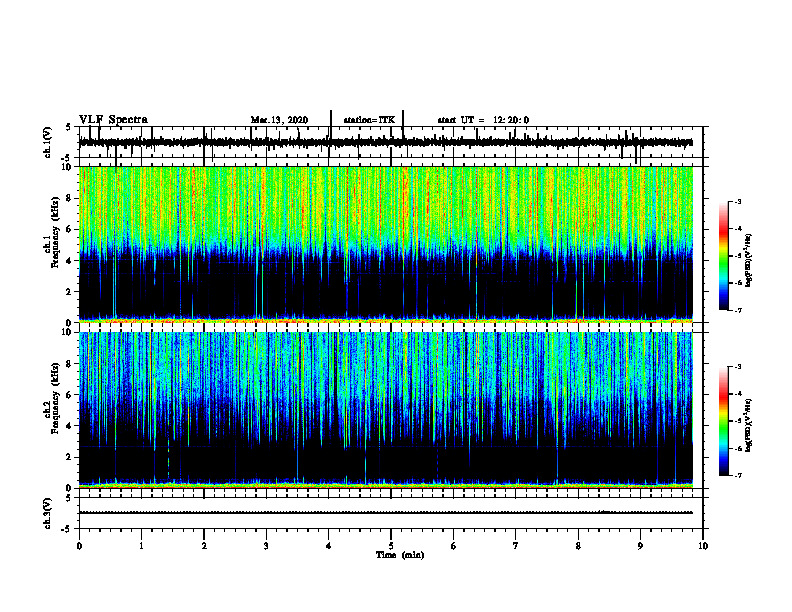Click the ch.2 colorbar log(PSD) label
The image size is (792, 612).
coord(749,425)
